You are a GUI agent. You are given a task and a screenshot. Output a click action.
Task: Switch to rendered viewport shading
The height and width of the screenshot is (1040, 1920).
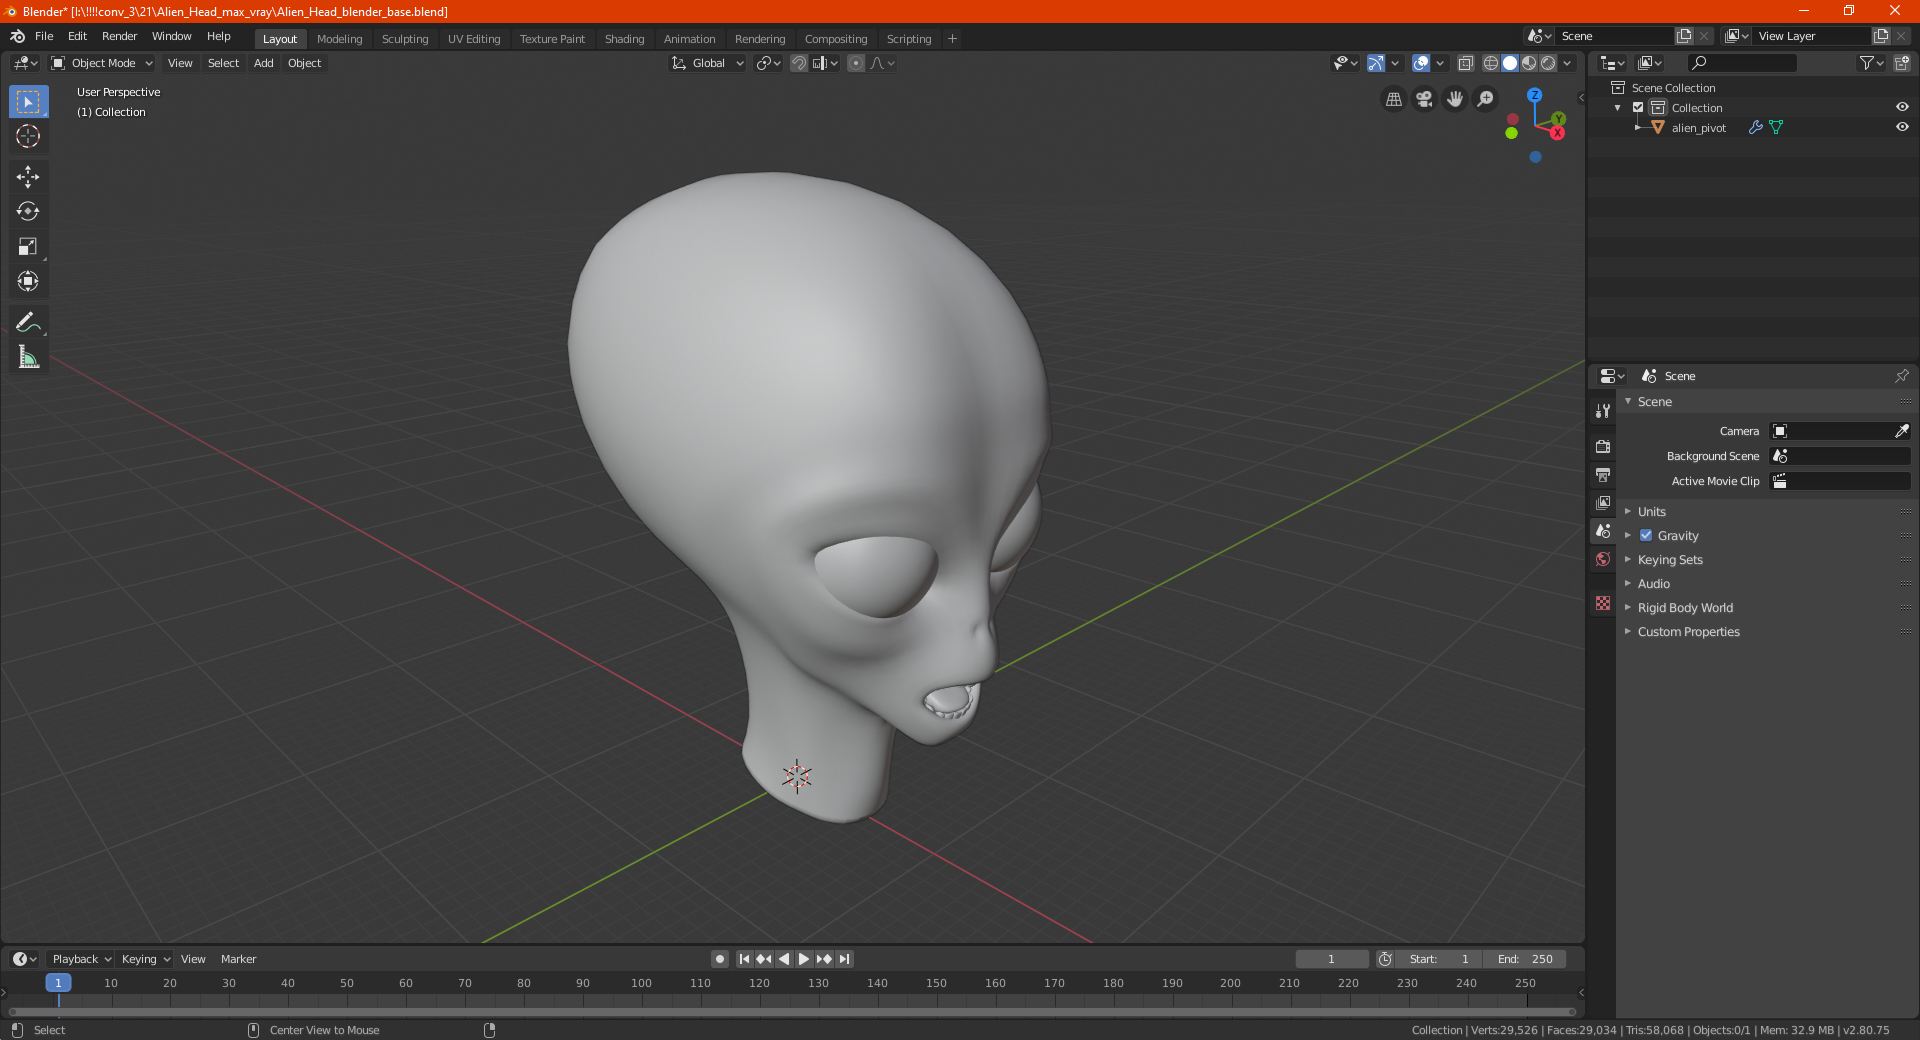pyautogui.click(x=1548, y=63)
